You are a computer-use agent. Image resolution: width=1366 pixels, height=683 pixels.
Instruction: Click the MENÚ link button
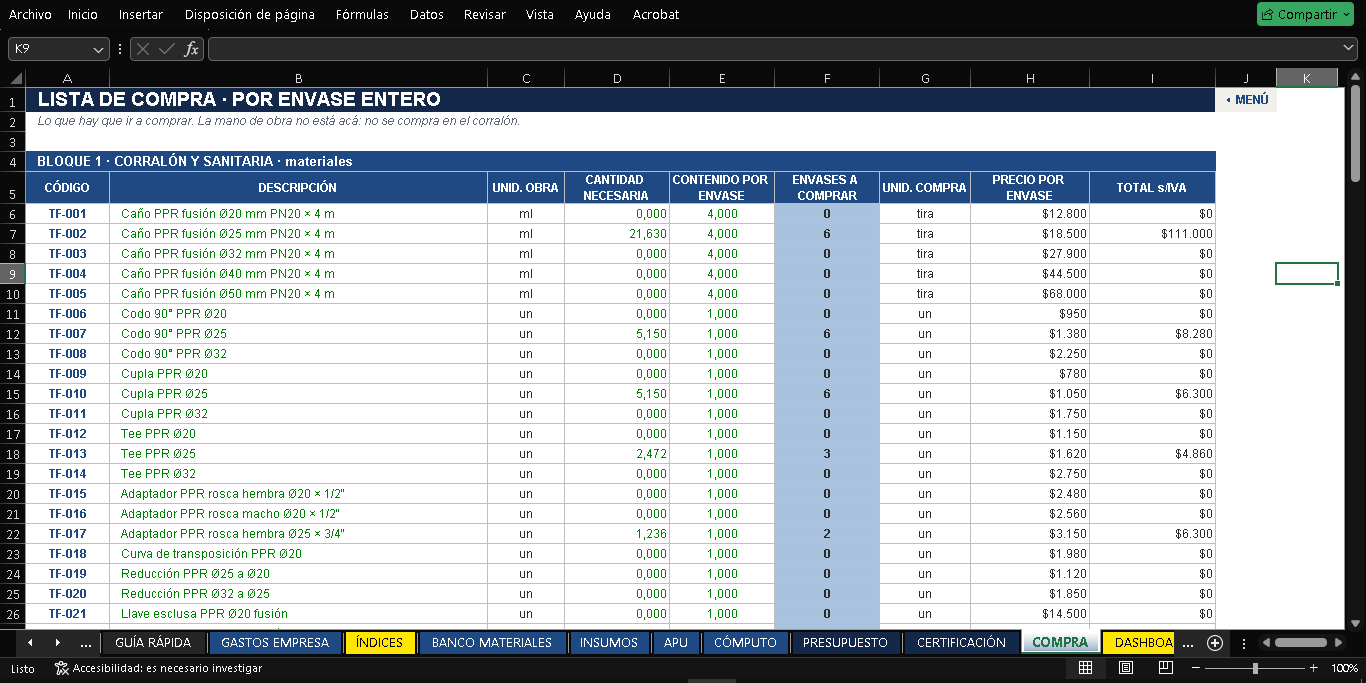(x=1247, y=100)
